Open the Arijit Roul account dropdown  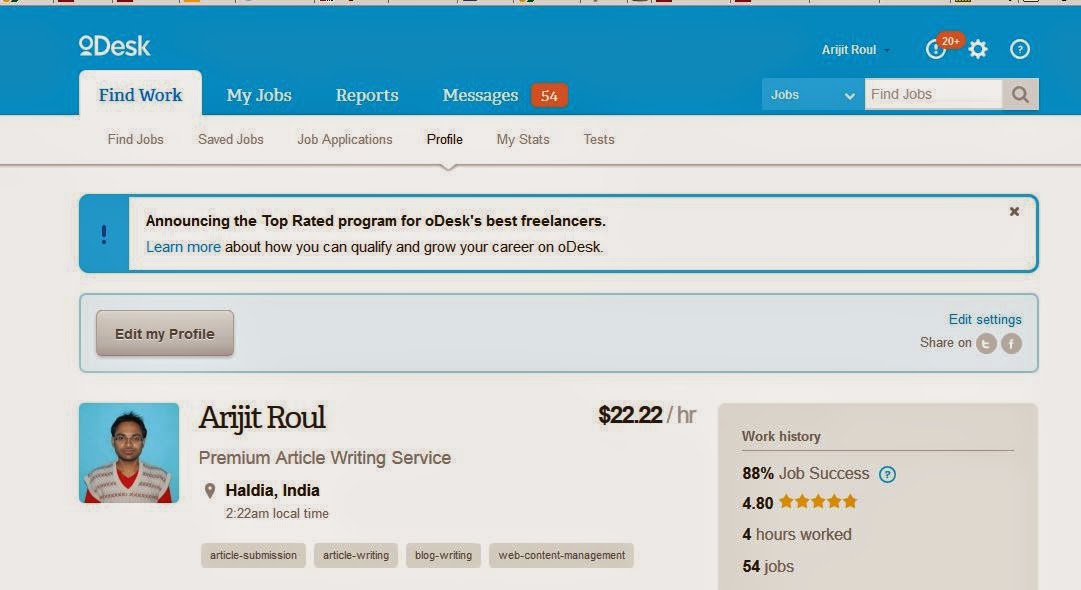(x=855, y=50)
